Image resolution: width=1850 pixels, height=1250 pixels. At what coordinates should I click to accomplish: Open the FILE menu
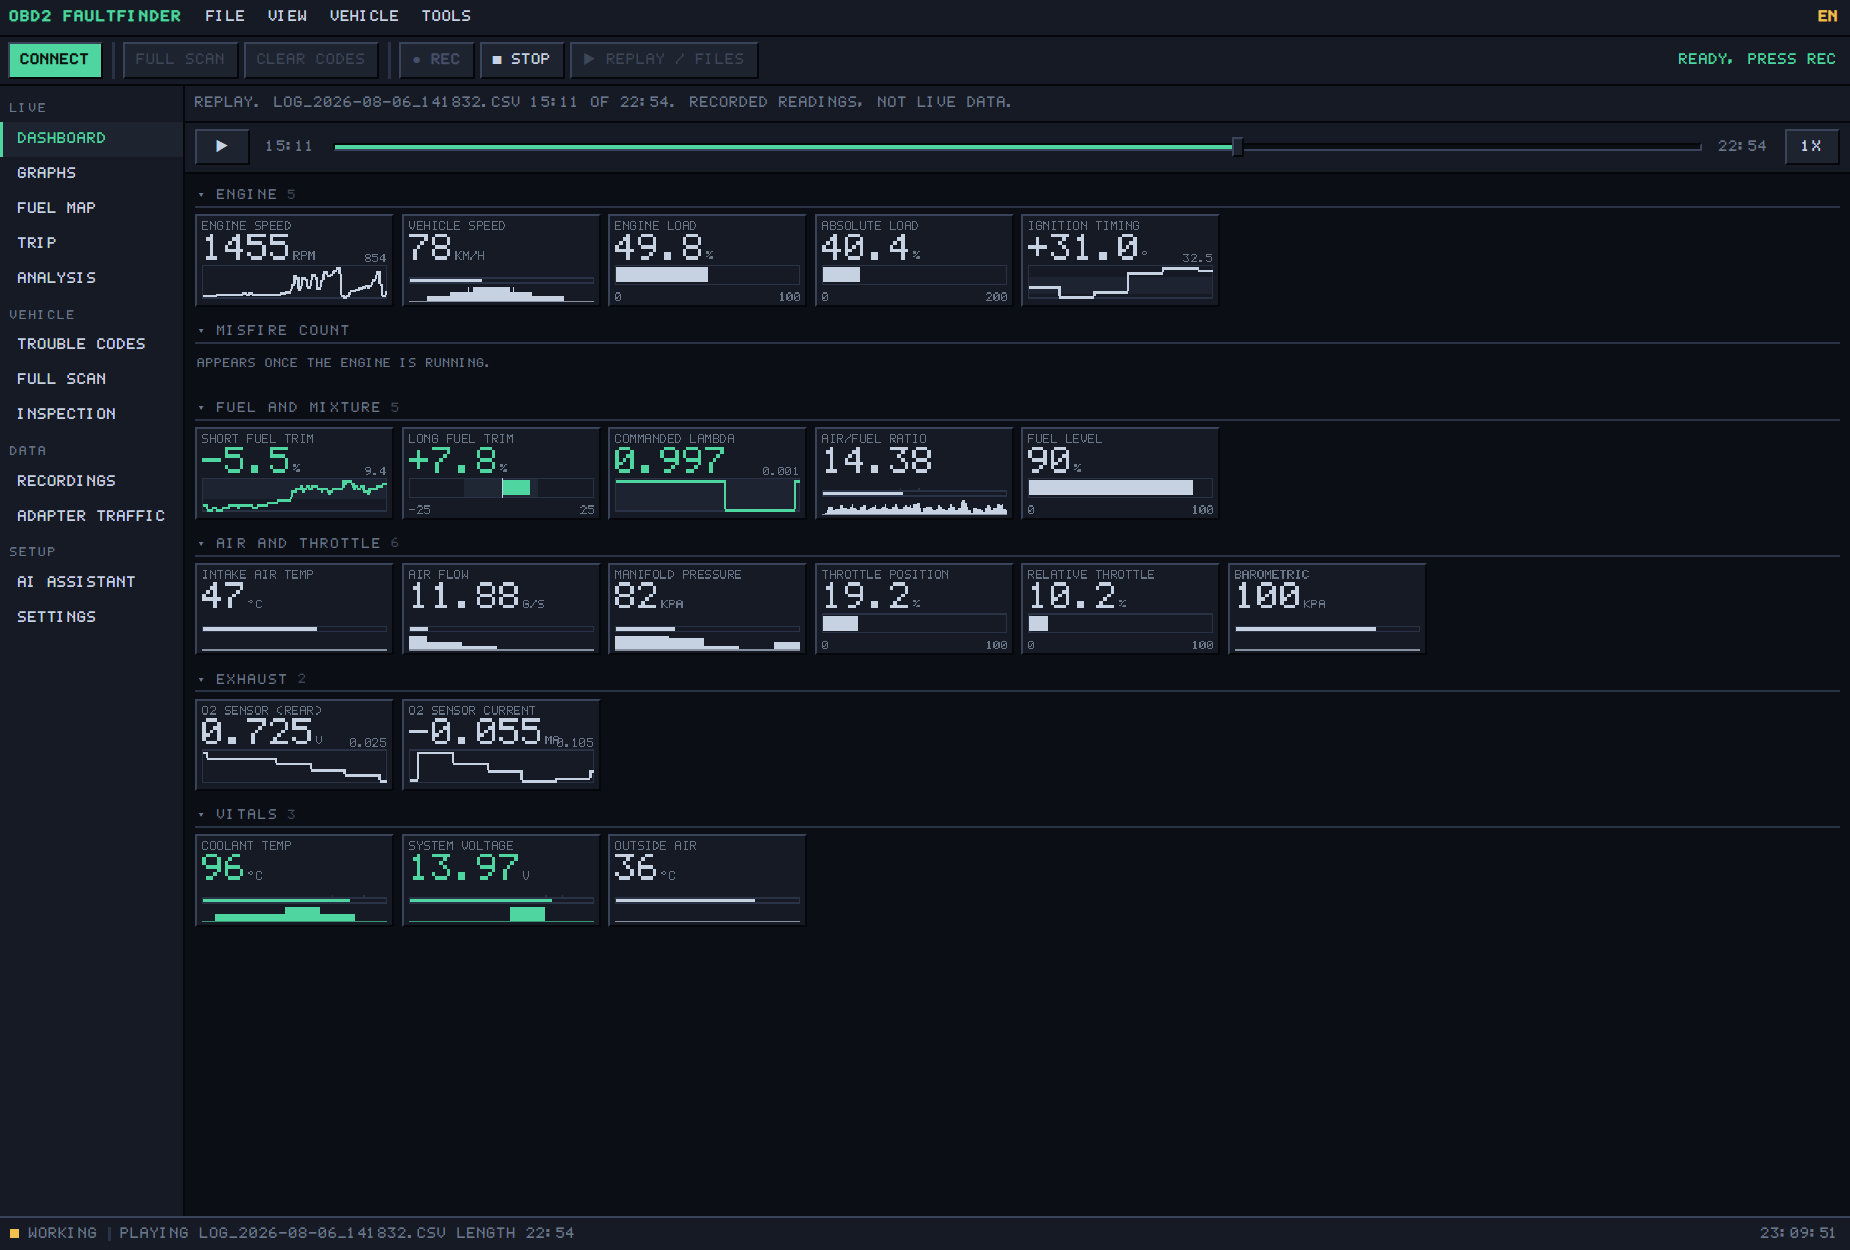pyautogui.click(x=225, y=16)
